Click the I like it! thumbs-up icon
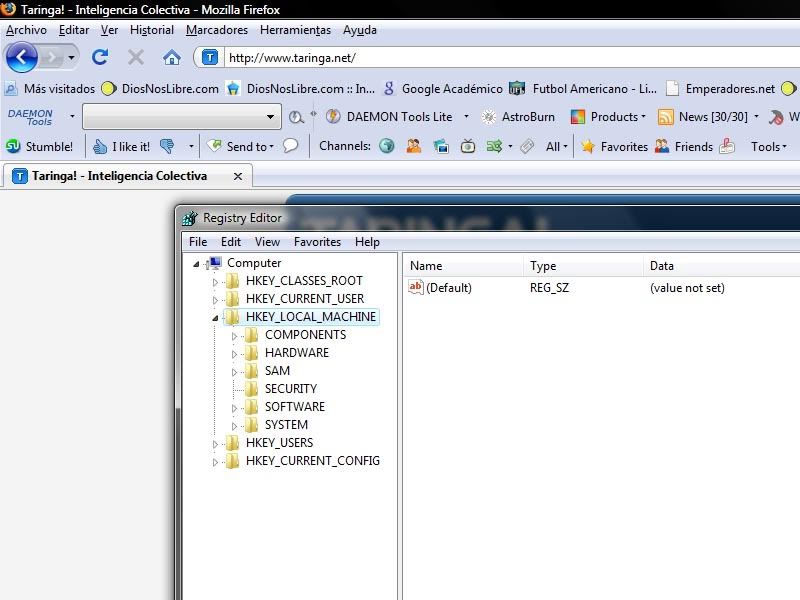The height and width of the screenshot is (600, 800). tap(99, 147)
